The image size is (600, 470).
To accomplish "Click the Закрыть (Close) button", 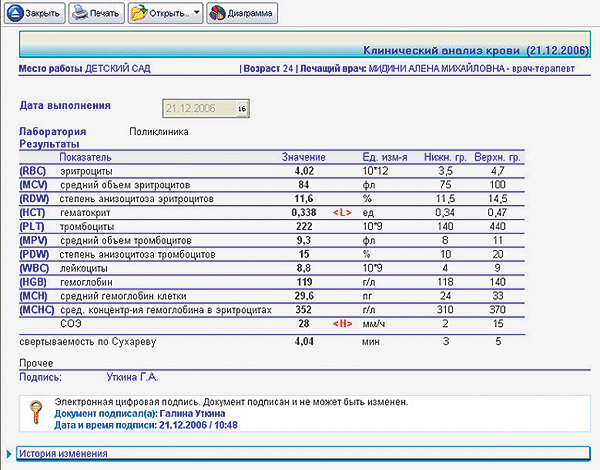I will (35, 13).
